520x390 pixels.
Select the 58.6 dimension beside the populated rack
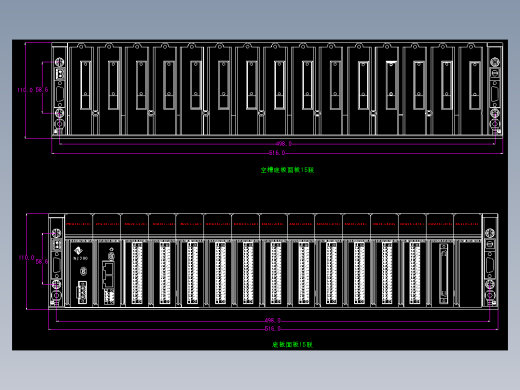tap(42, 262)
